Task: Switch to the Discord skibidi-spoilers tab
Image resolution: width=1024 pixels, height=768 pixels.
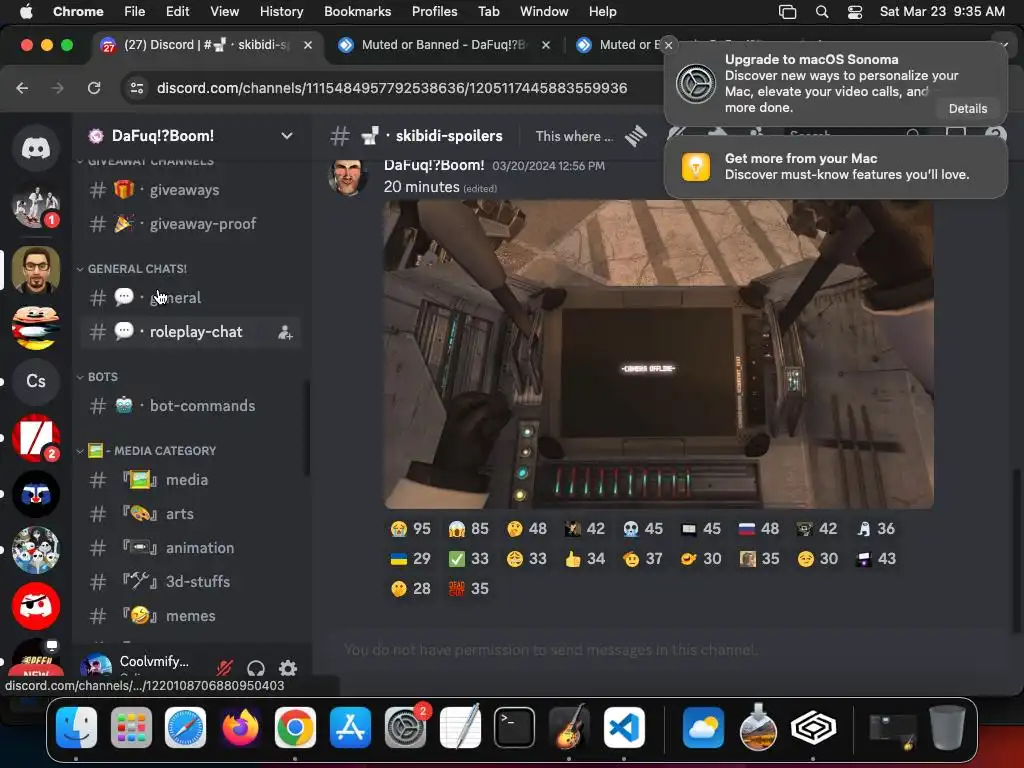Action: click(206, 45)
